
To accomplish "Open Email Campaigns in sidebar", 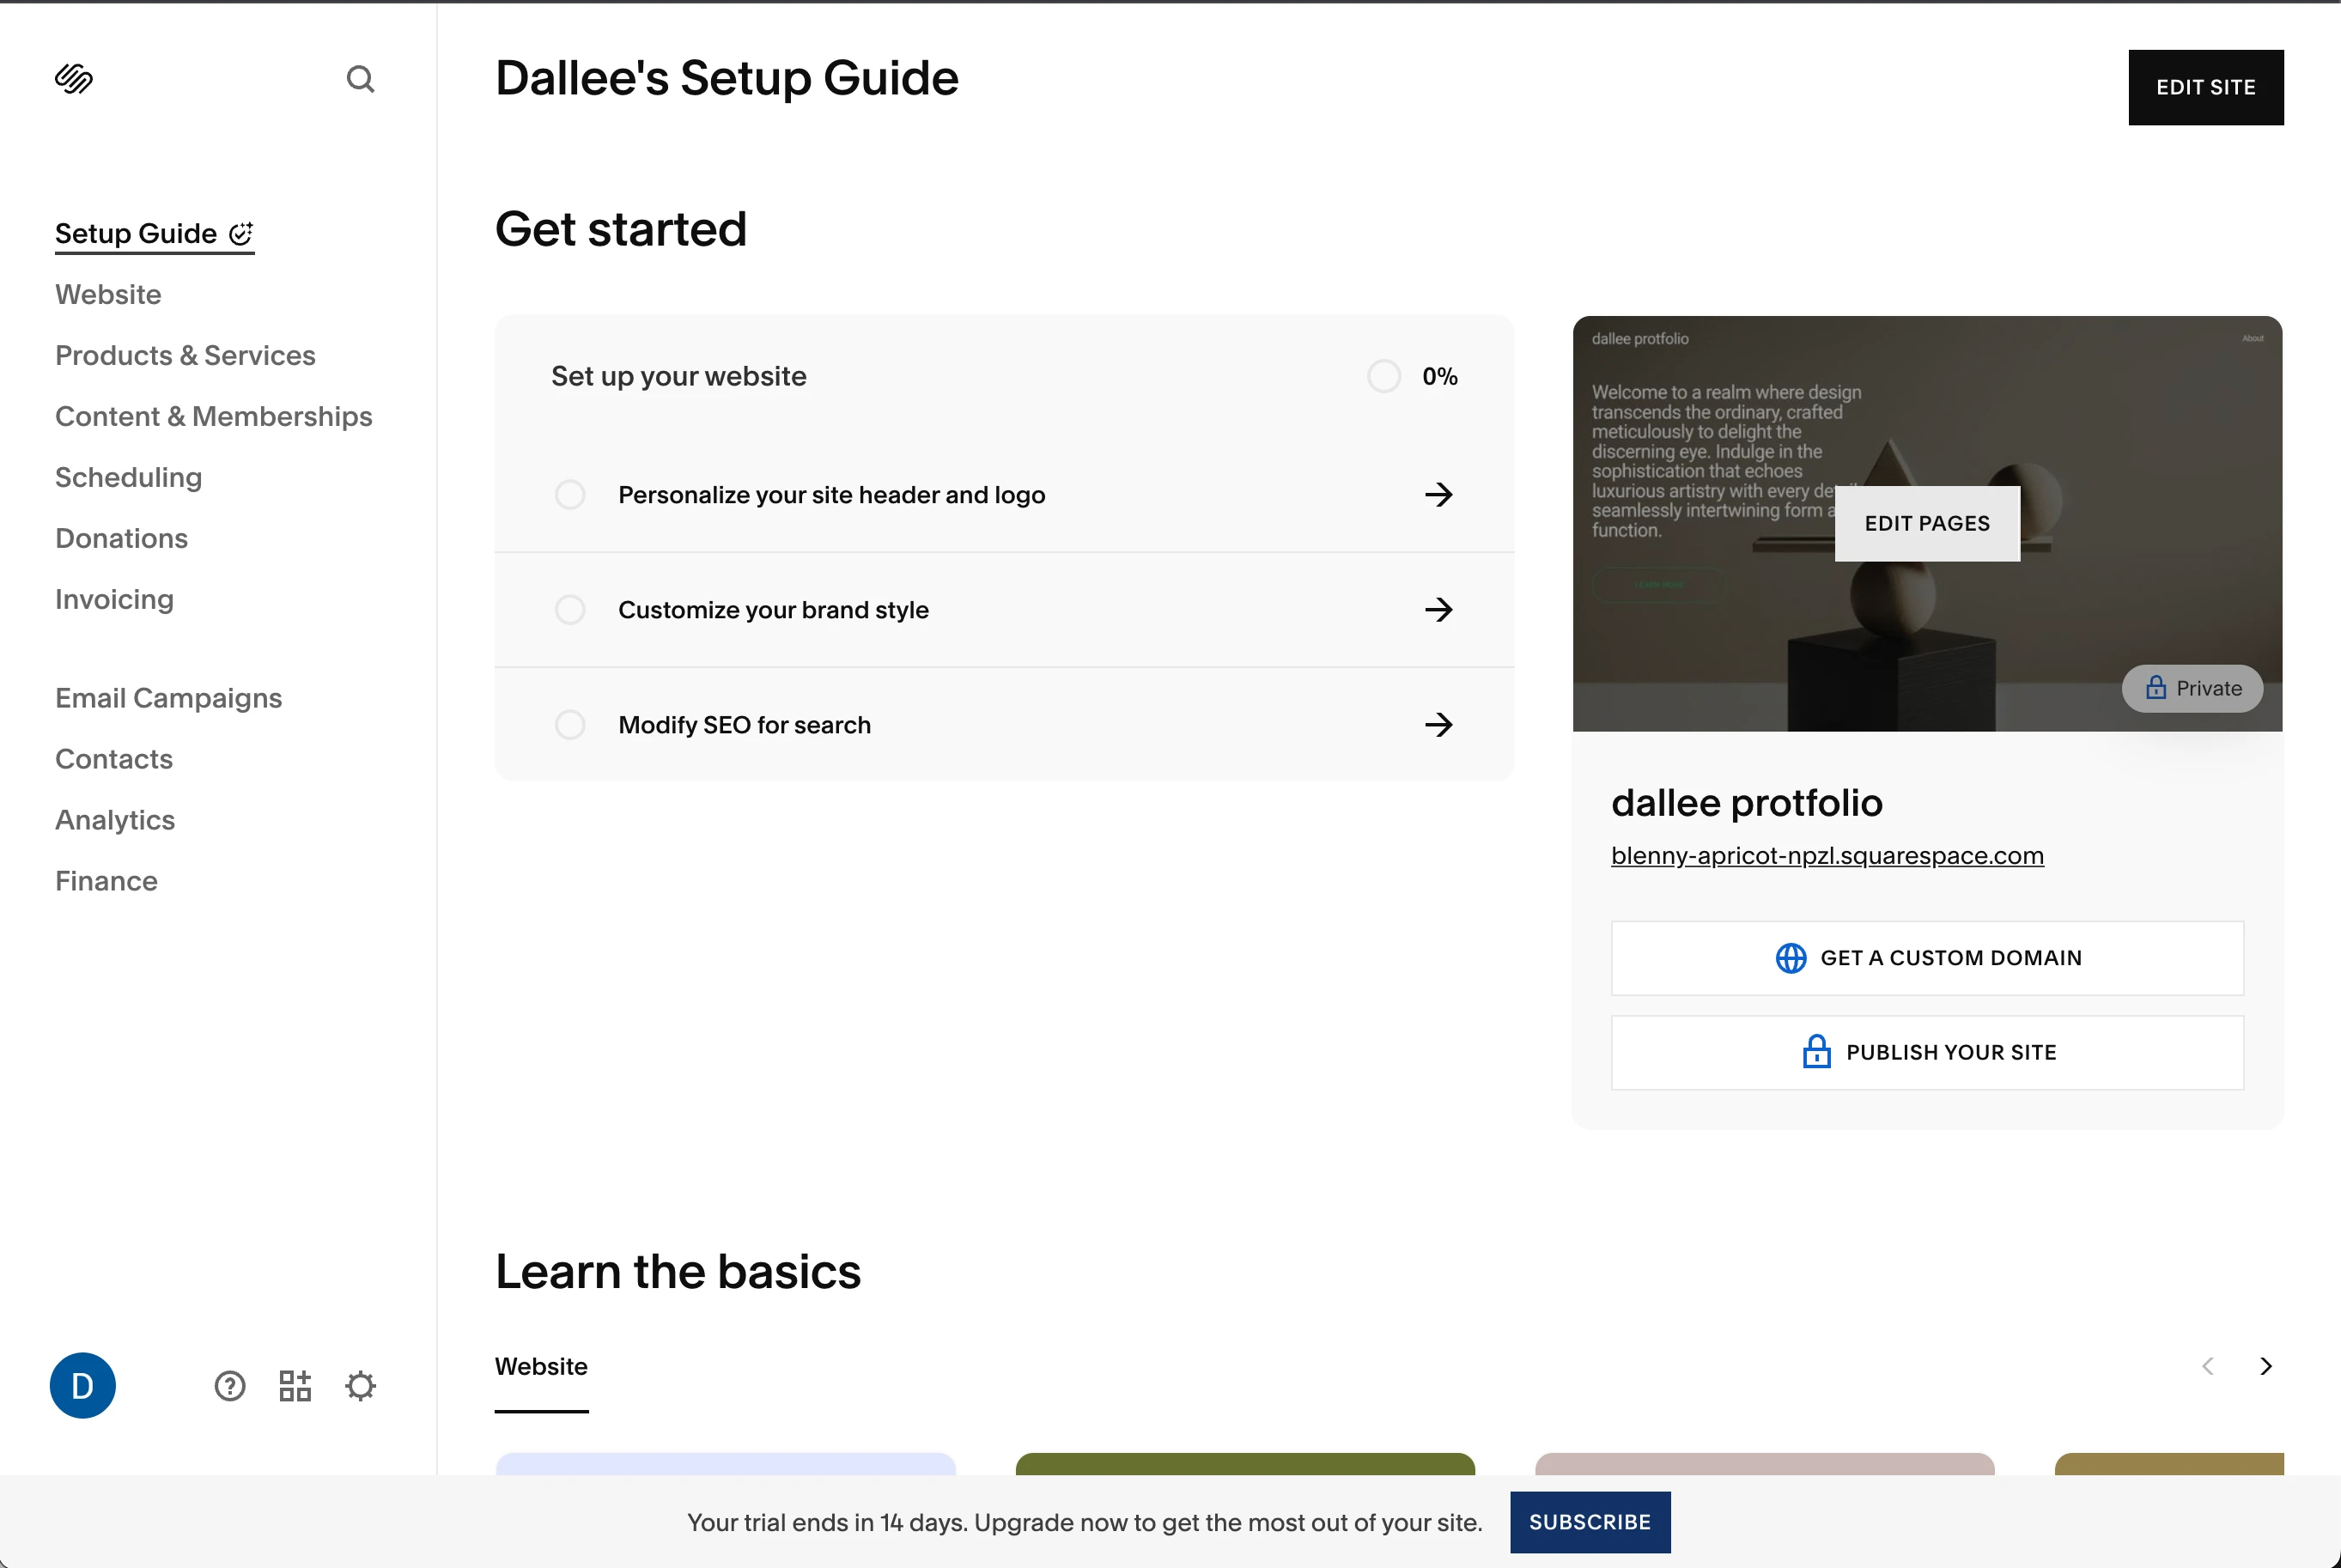I will (x=168, y=698).
